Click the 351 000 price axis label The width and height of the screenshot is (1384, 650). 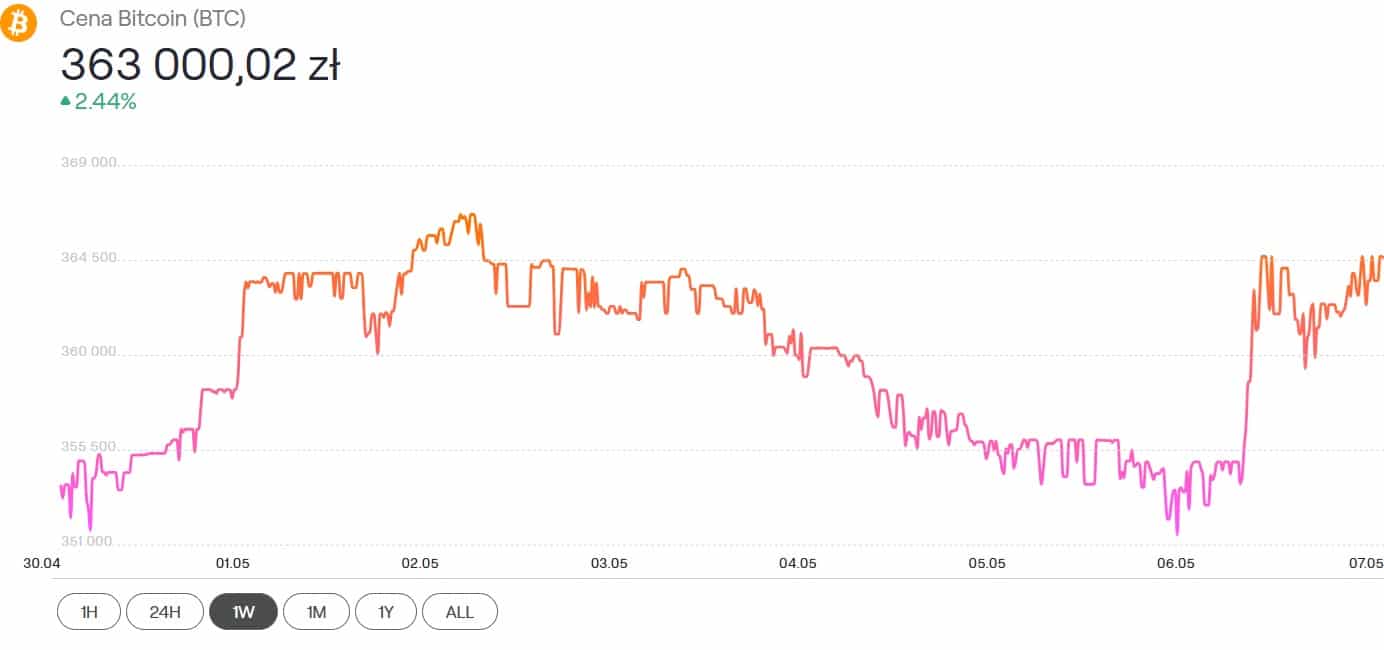coord(89,542)
